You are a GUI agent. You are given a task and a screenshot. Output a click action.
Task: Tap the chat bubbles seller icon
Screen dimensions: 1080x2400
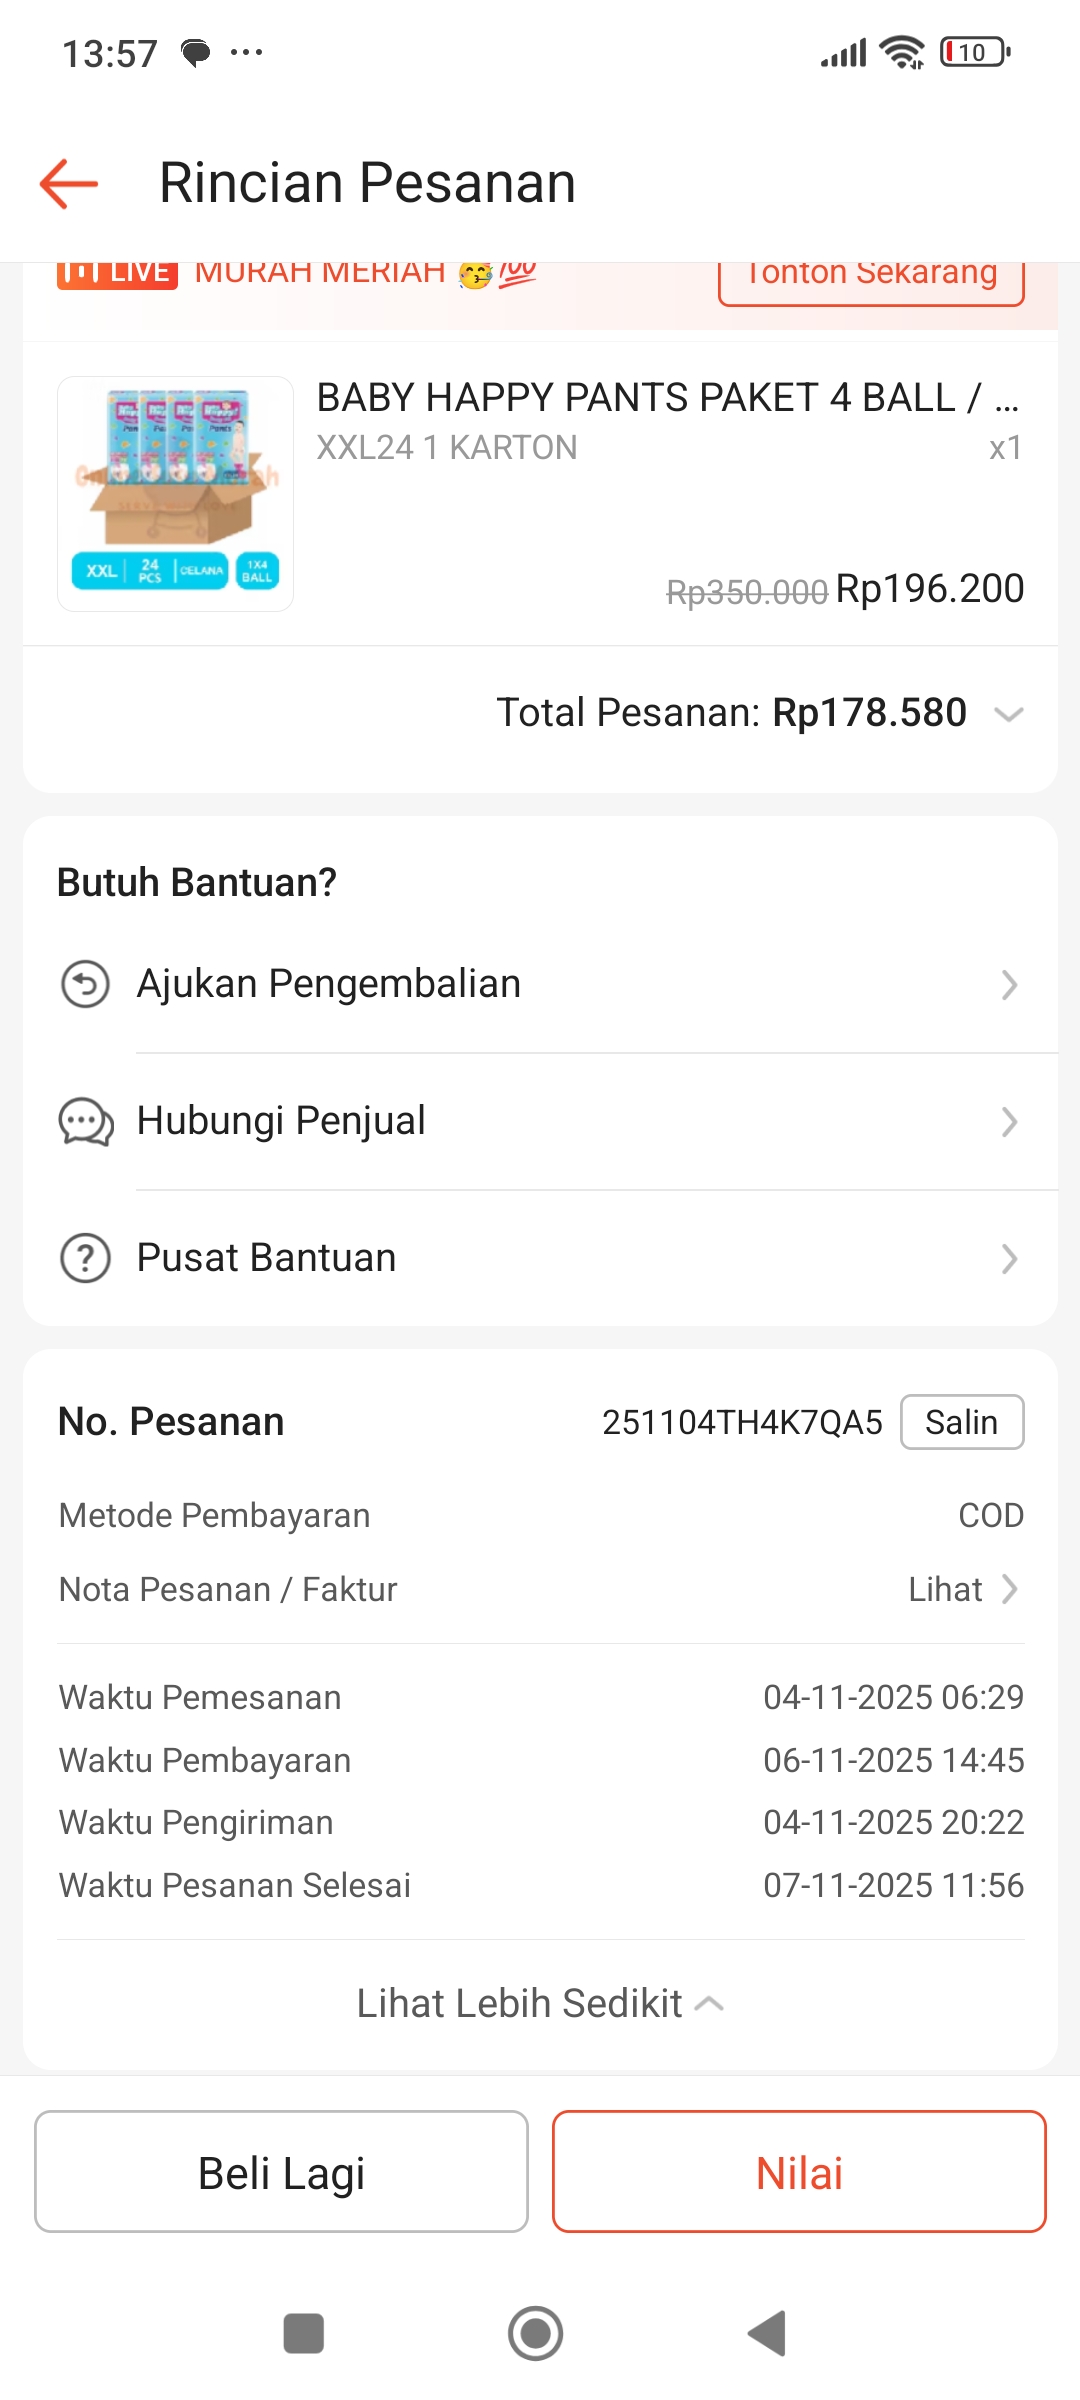coord(86,1122)
